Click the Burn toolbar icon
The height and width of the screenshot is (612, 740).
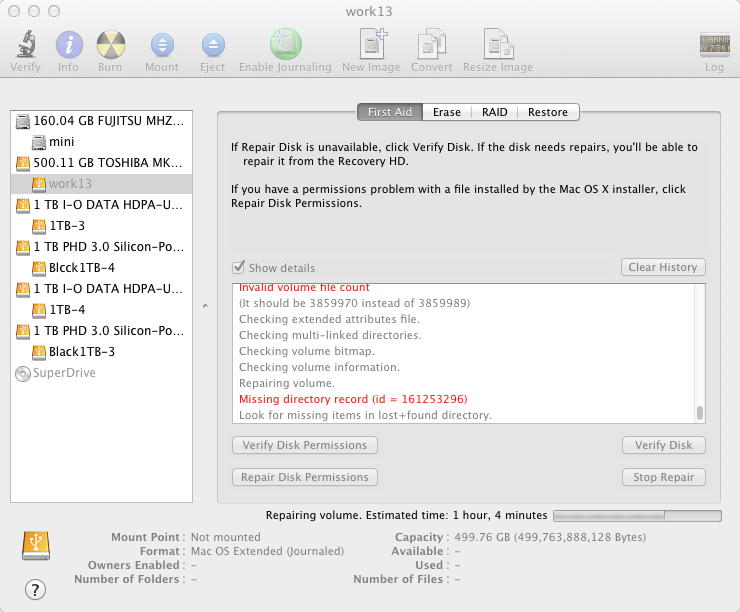point(110,44)
